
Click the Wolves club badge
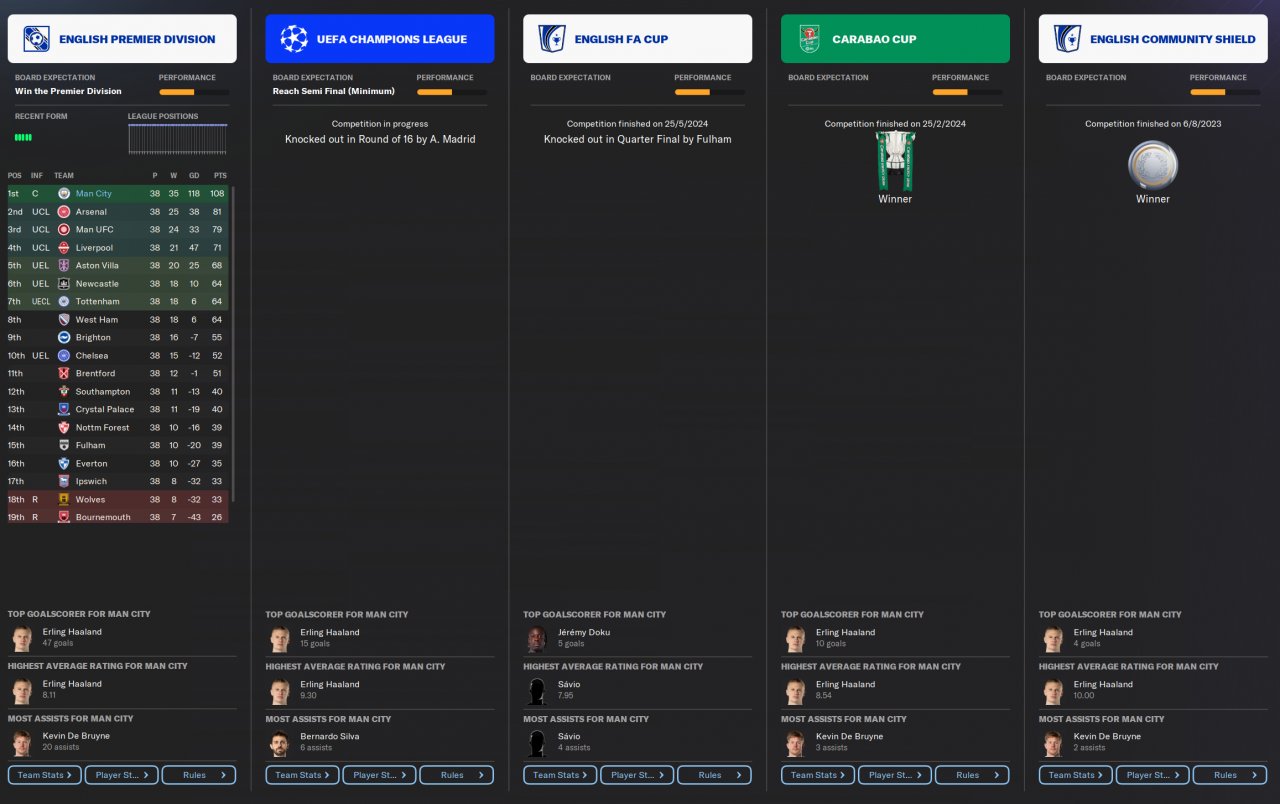(x=63, y=500)
